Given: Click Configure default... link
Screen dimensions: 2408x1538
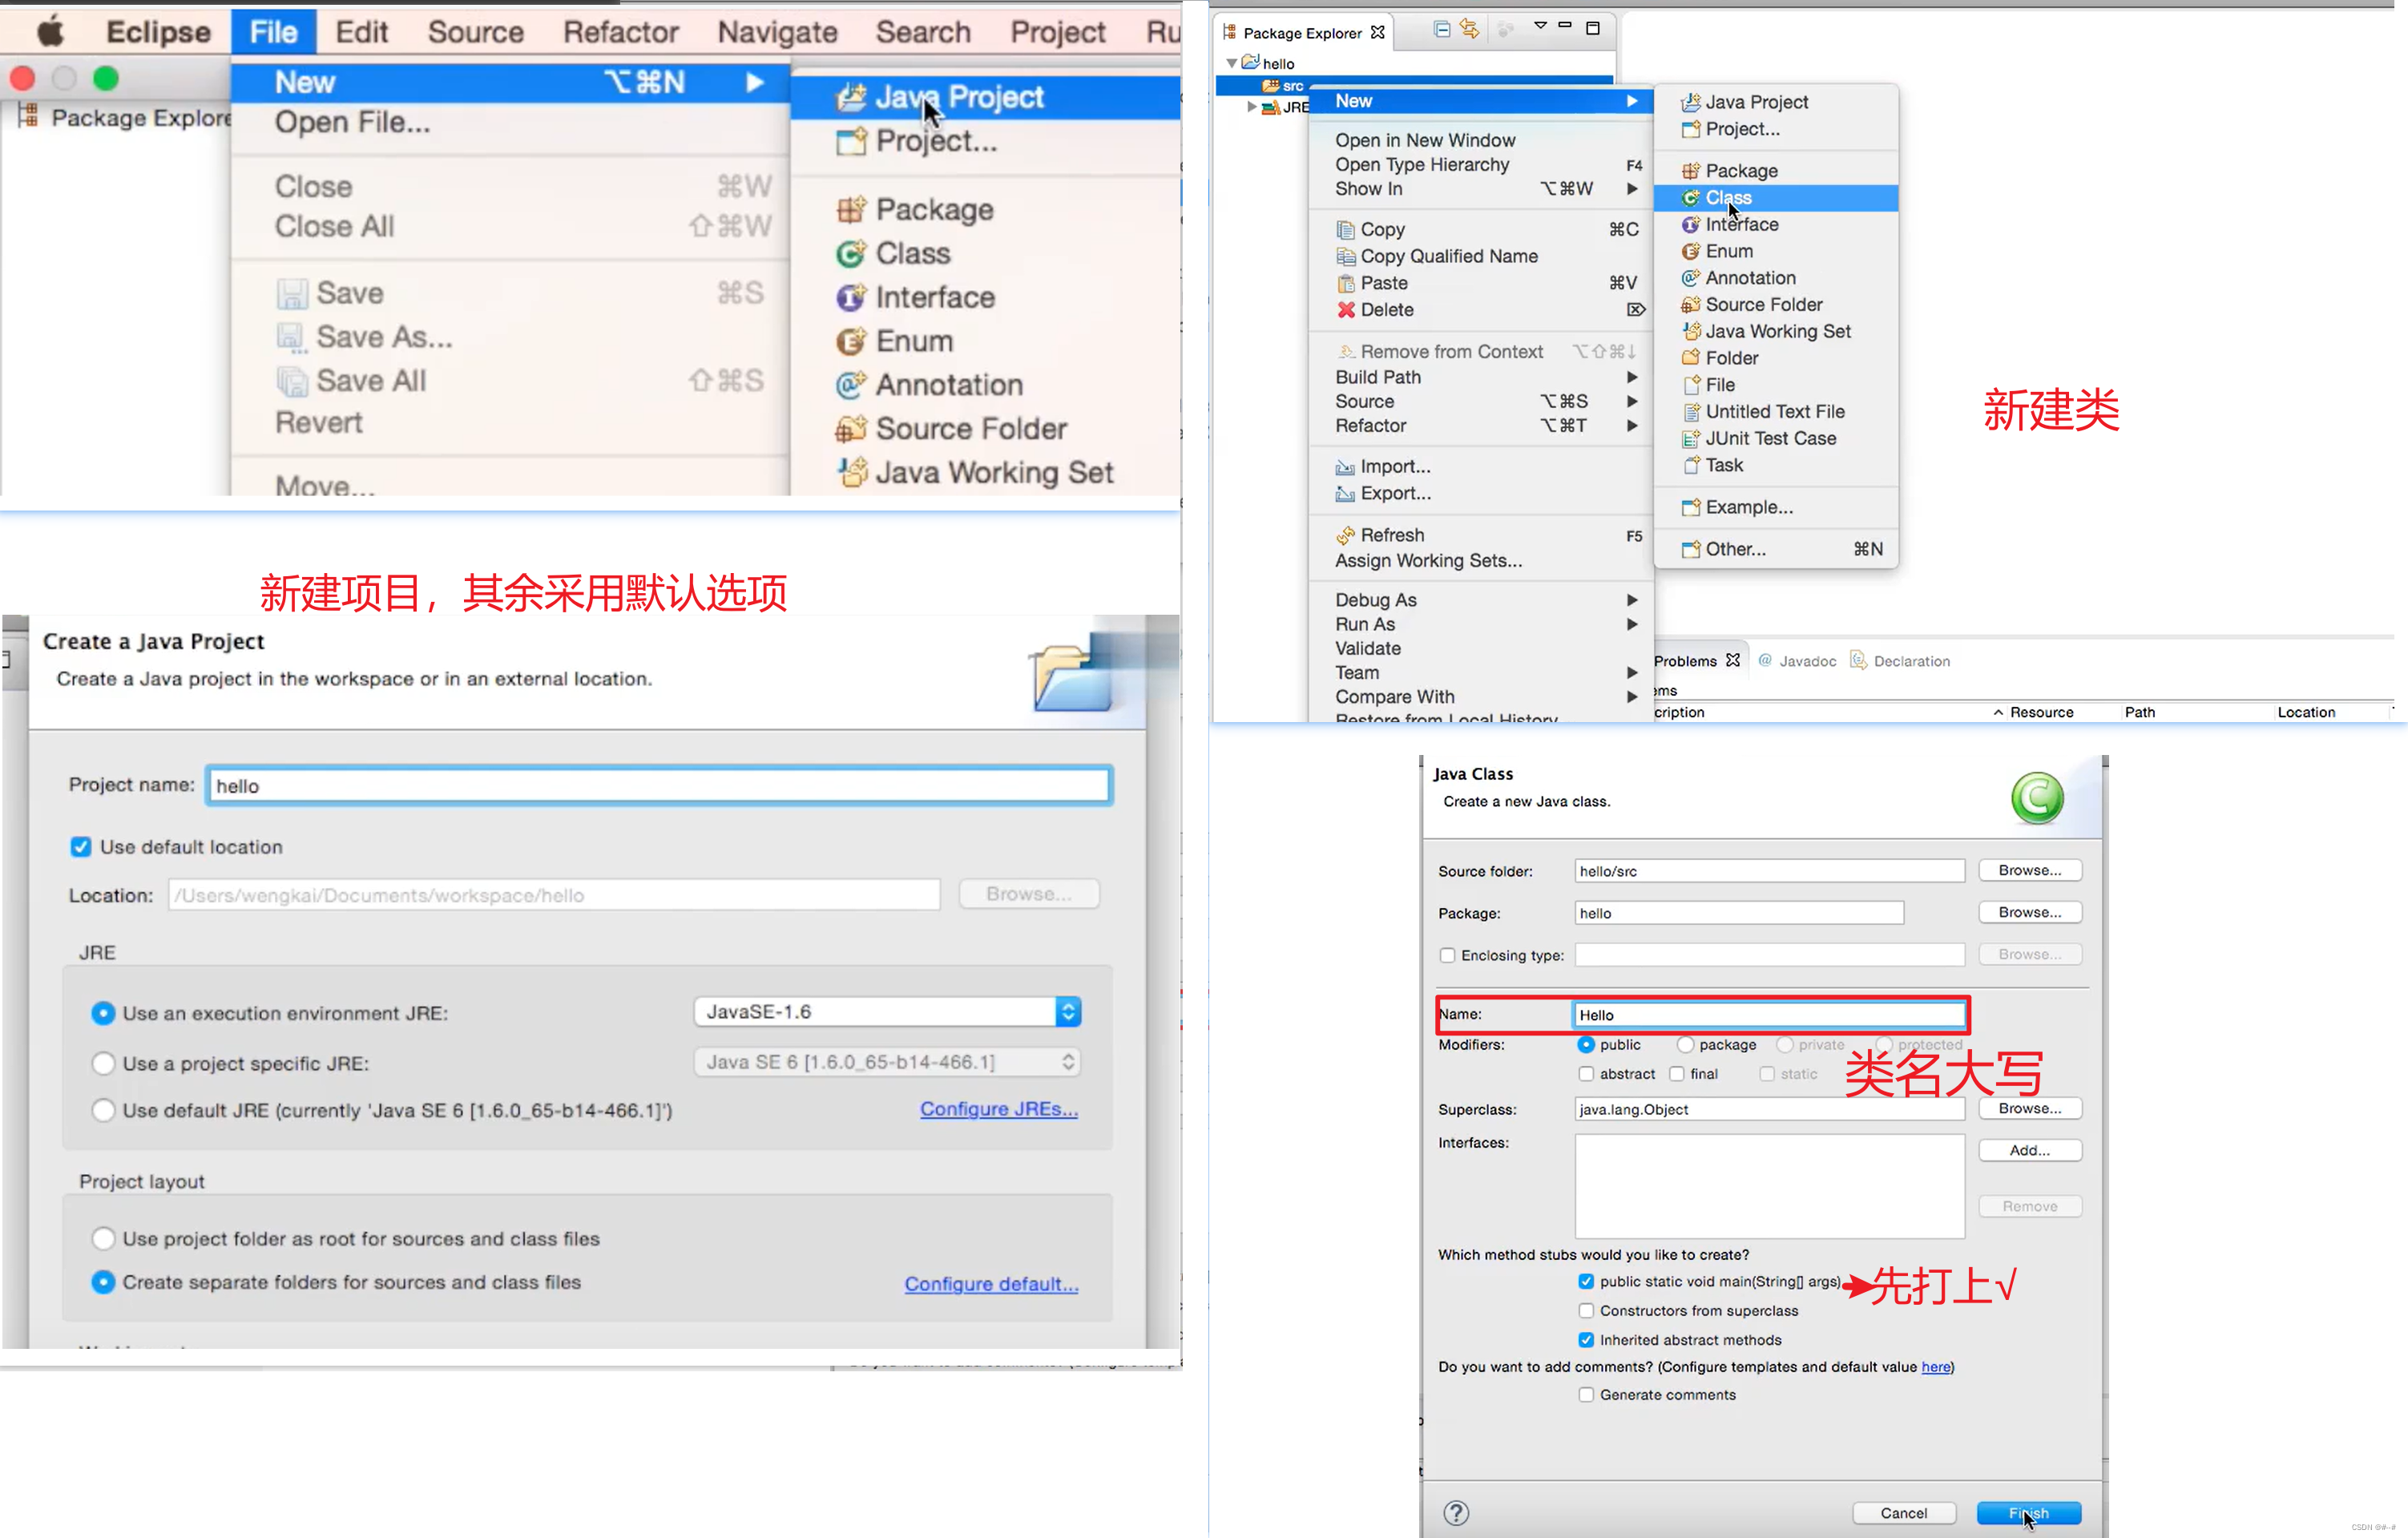Looking at the screenshot, I should point(991,1284).
